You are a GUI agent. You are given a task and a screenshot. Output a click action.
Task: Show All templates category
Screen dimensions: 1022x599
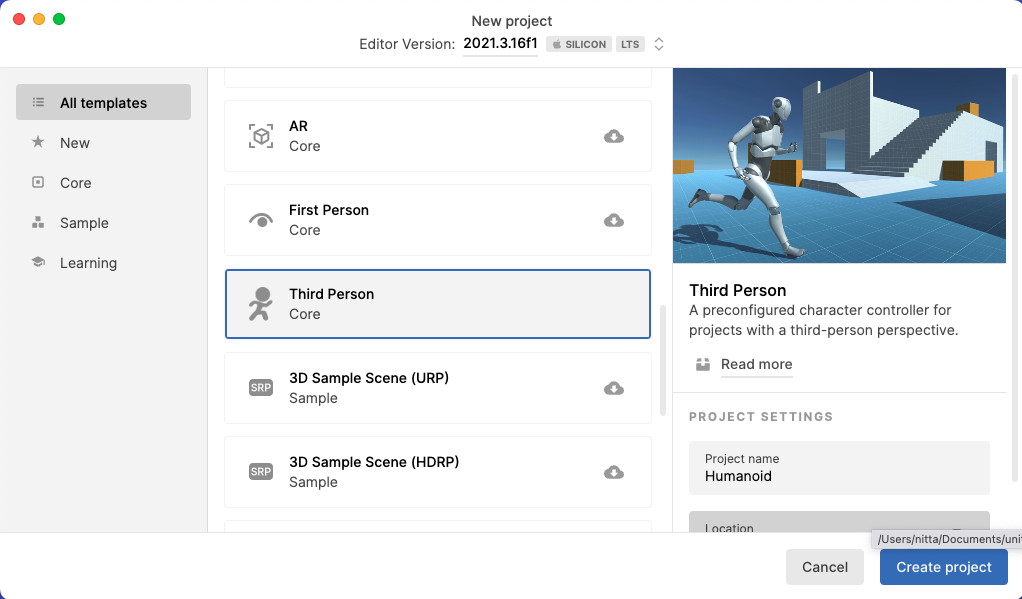(x=103, y=103)
